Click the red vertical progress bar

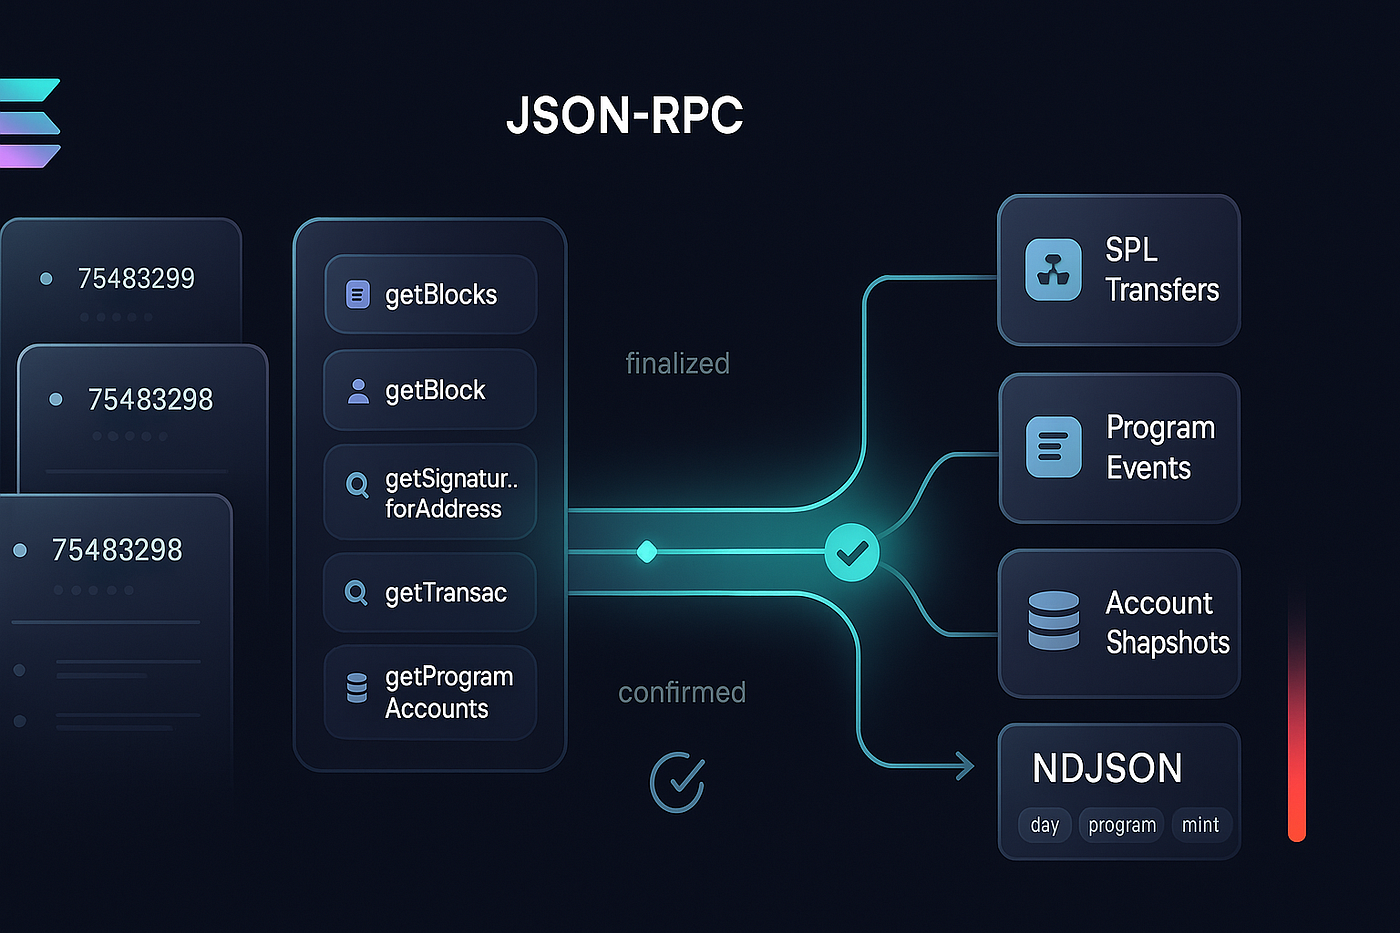[1297, 715]
